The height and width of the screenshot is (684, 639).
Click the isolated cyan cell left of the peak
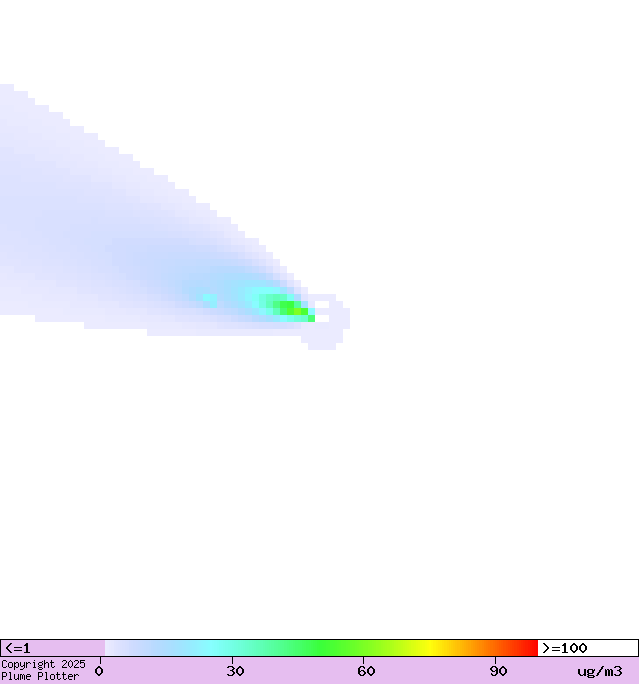tap(210, 301)
